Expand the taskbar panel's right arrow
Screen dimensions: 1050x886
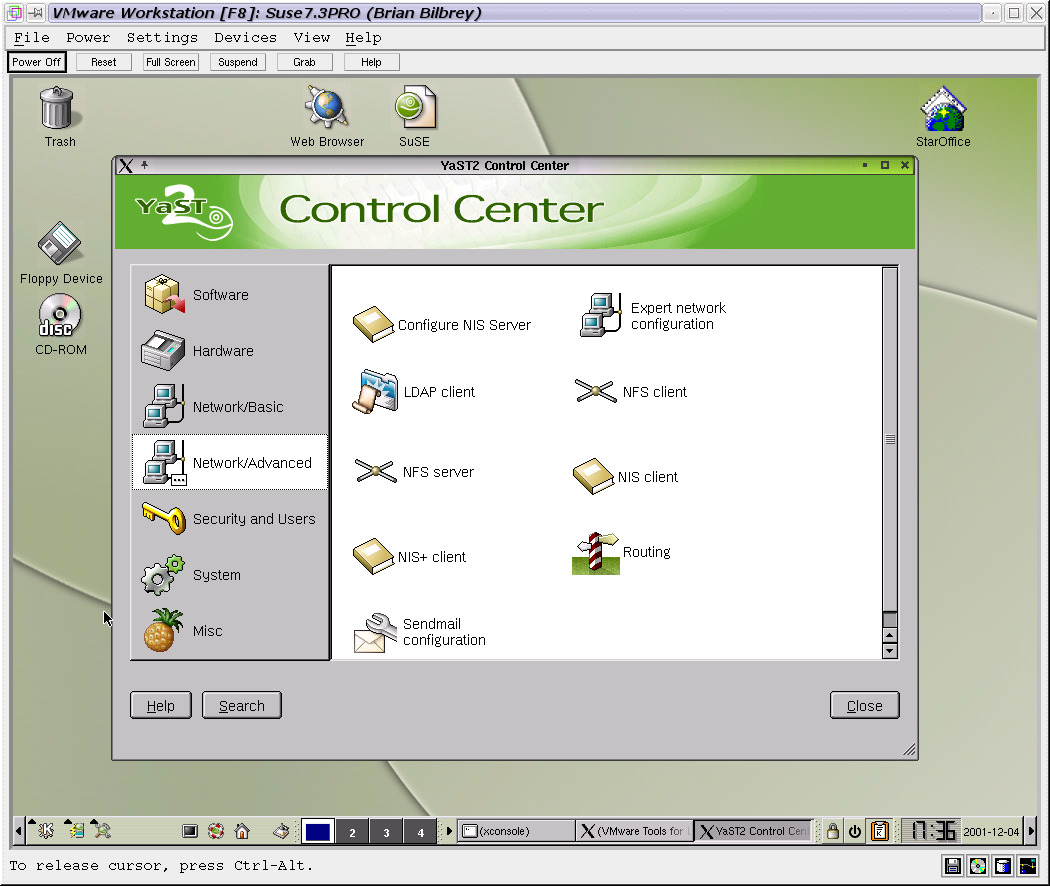pyautogui.click(x=1032, y=830)
